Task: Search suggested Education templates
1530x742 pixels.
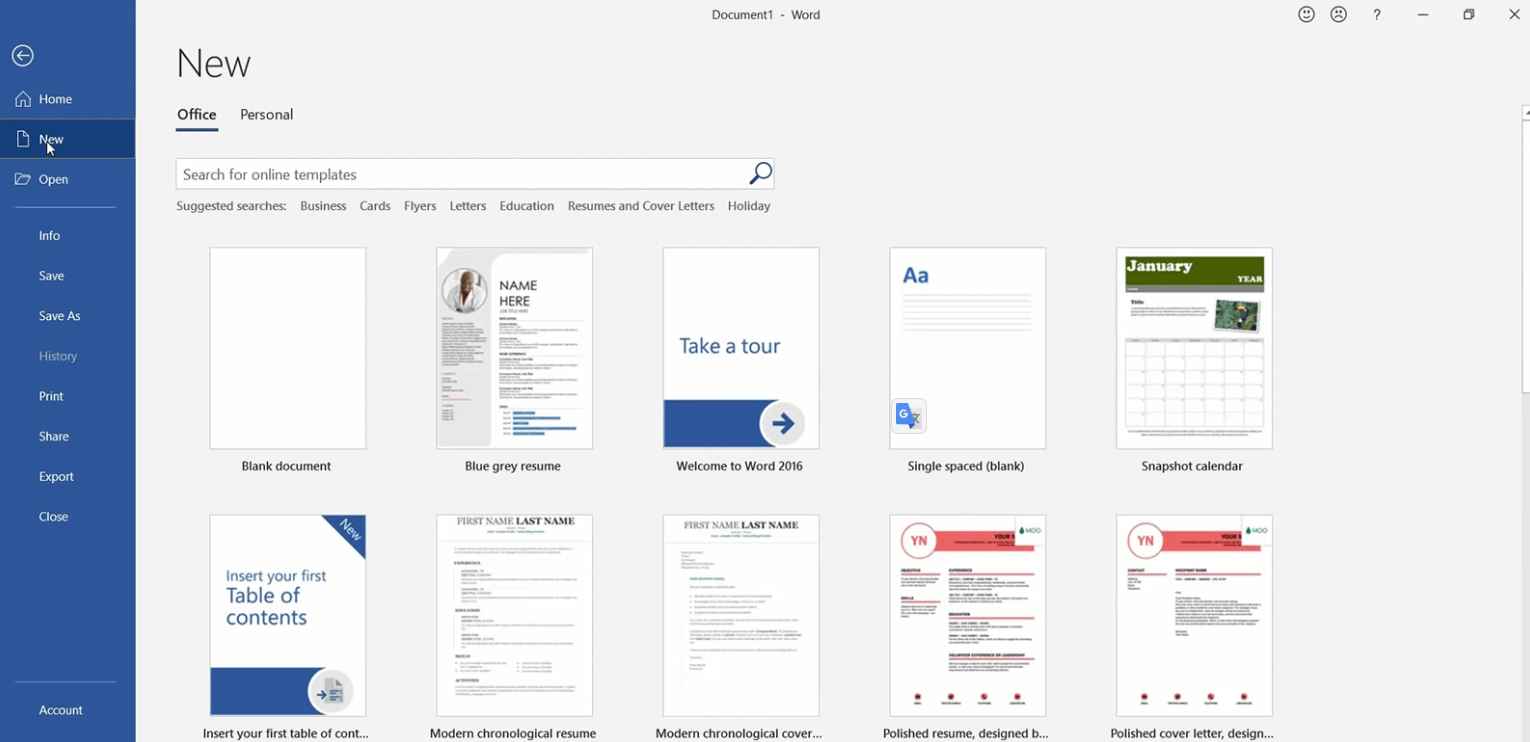Action: [527, 206]
